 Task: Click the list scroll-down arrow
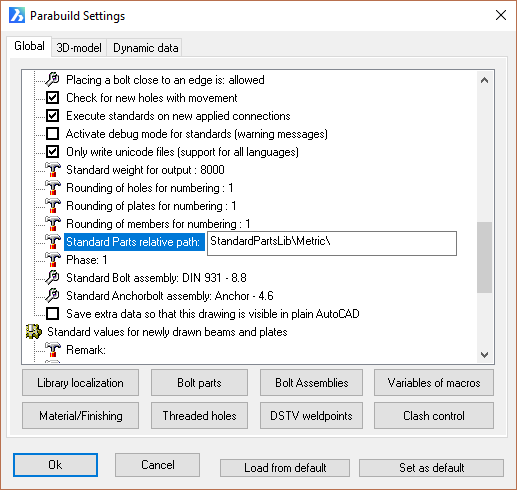pyautogui.click(x=484, y=355)
